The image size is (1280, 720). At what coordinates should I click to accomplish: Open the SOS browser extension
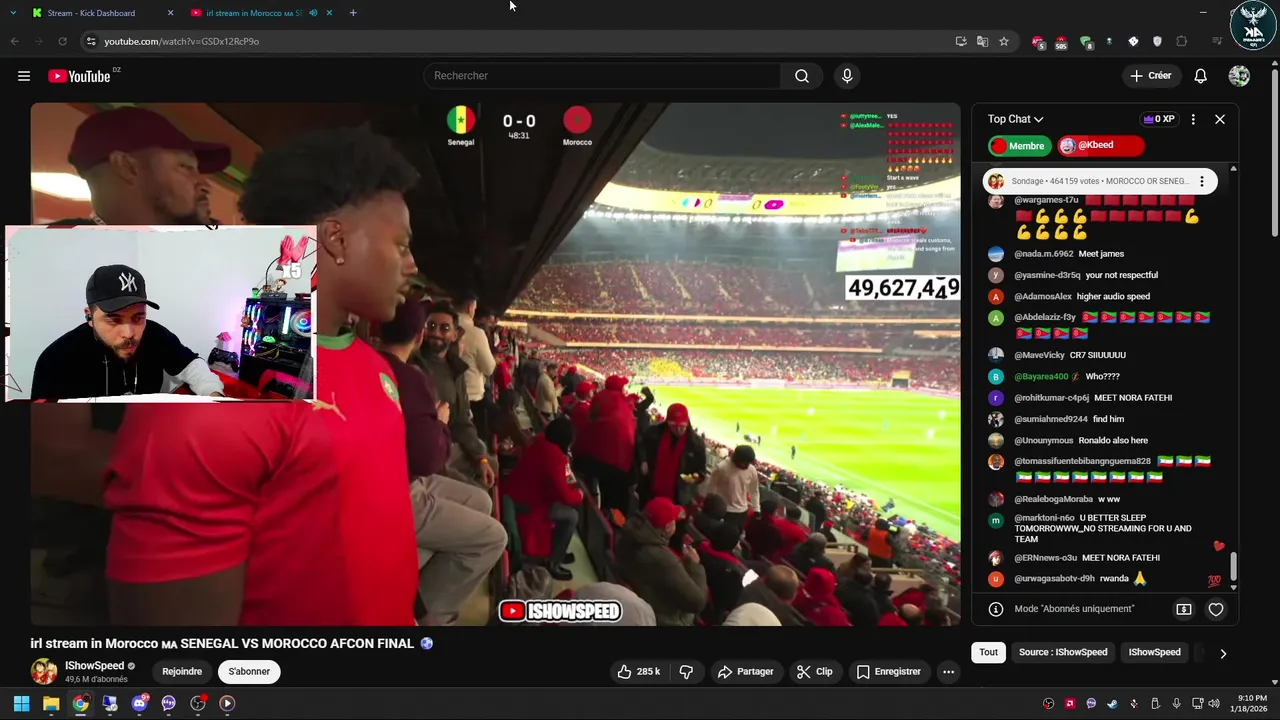click(x=1061, y=42)
